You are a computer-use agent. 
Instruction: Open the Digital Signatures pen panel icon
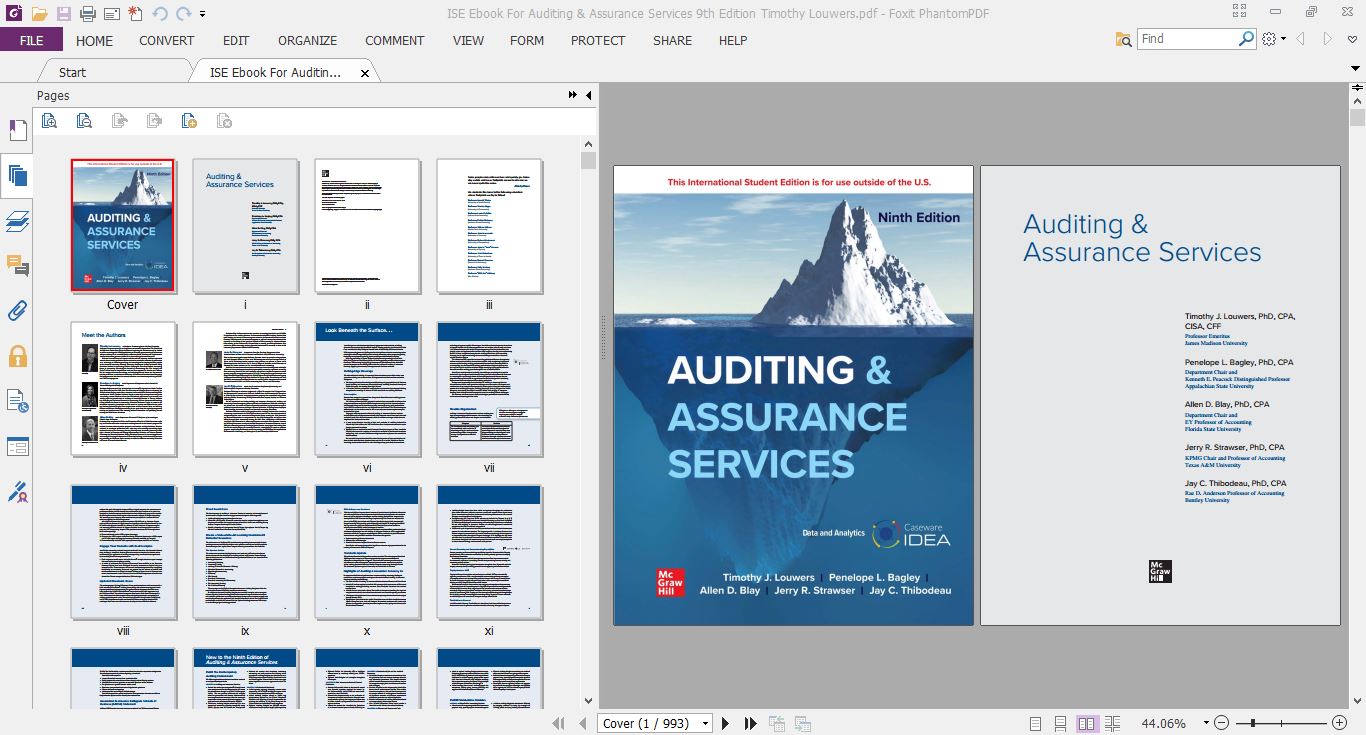[17, 492]
